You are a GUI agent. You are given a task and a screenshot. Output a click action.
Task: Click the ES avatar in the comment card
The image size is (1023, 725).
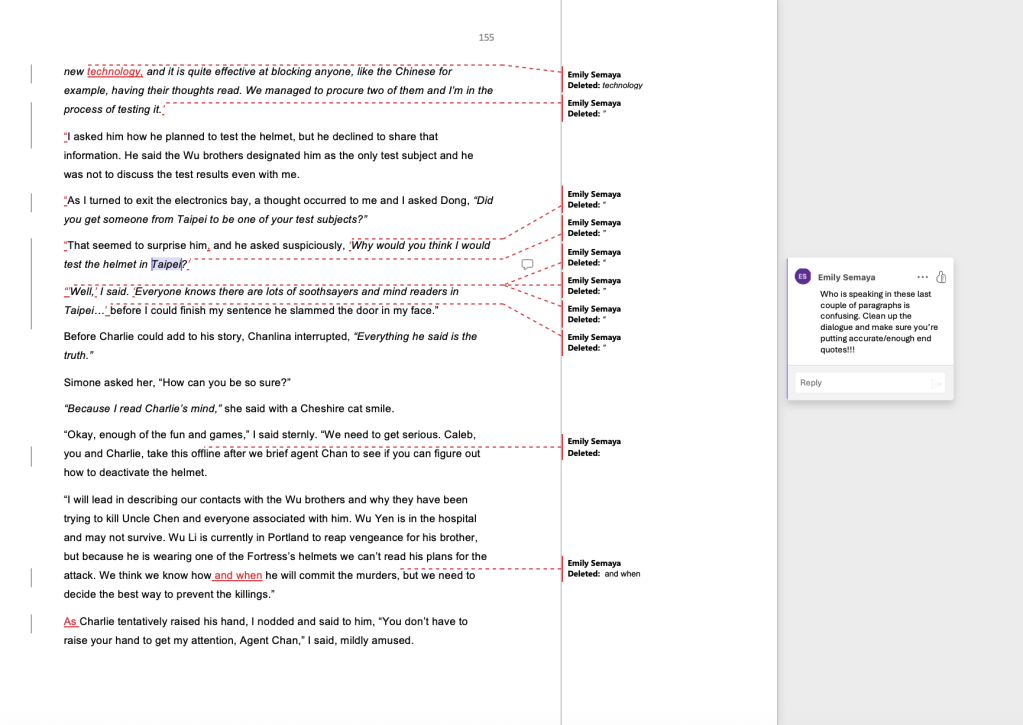(x=802, y=277)
